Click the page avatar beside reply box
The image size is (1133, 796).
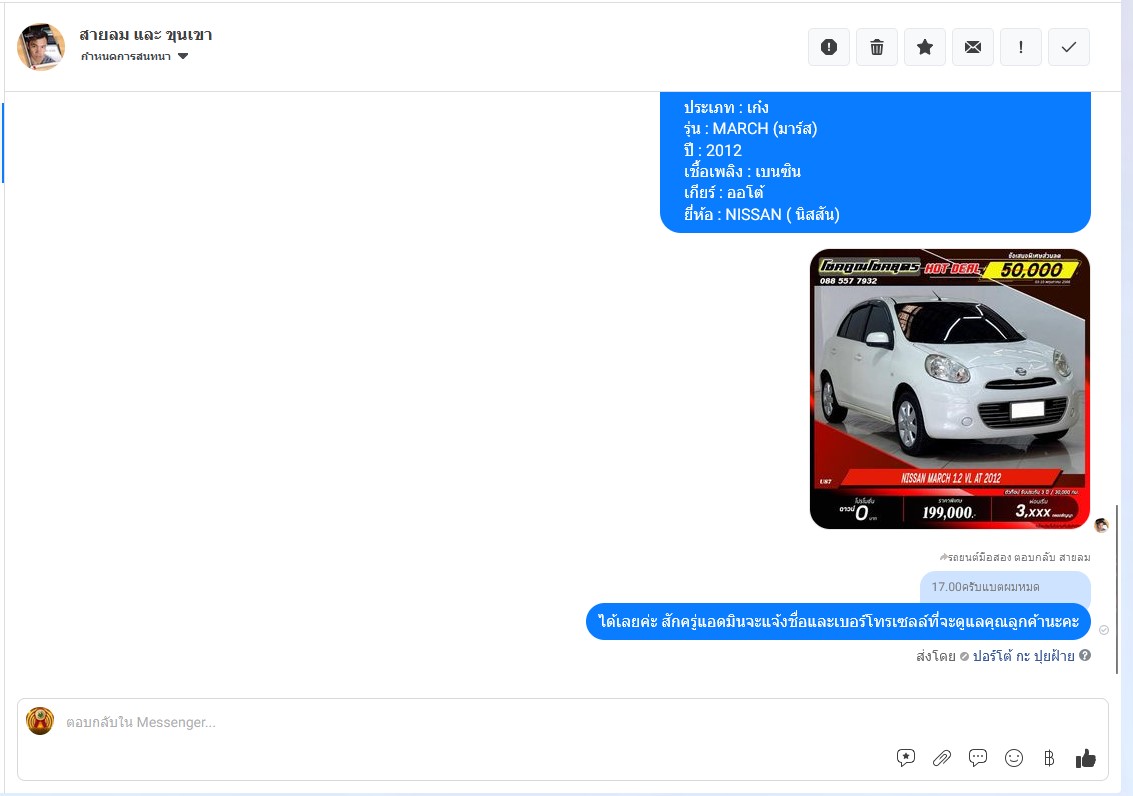coord(40,721)
